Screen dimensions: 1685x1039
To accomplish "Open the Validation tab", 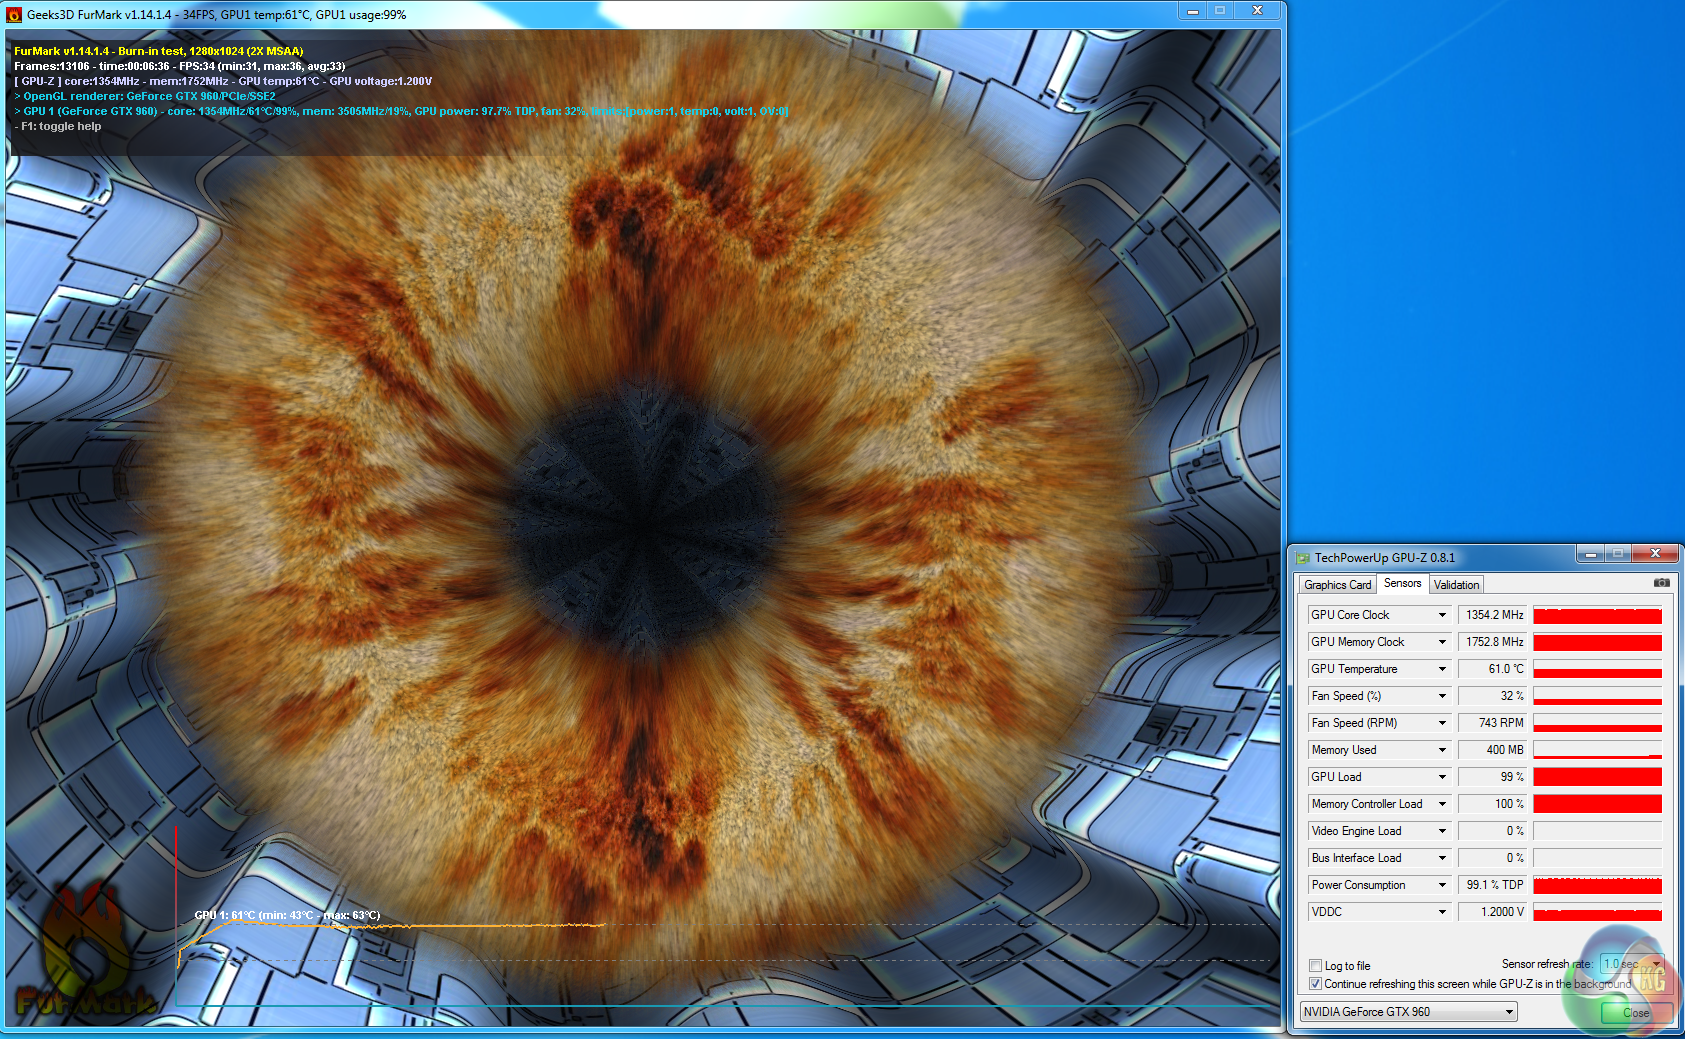I will pyautogui.click(x=1456, y=585).
